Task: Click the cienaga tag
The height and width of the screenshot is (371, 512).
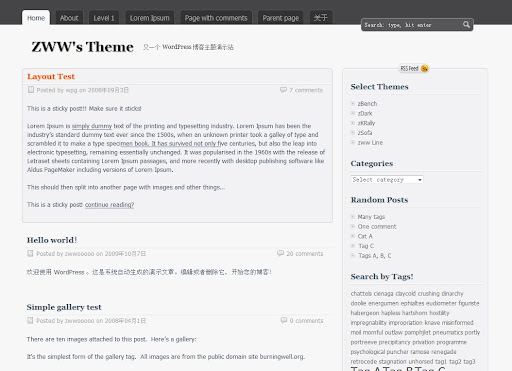Action: coord(383,293)
